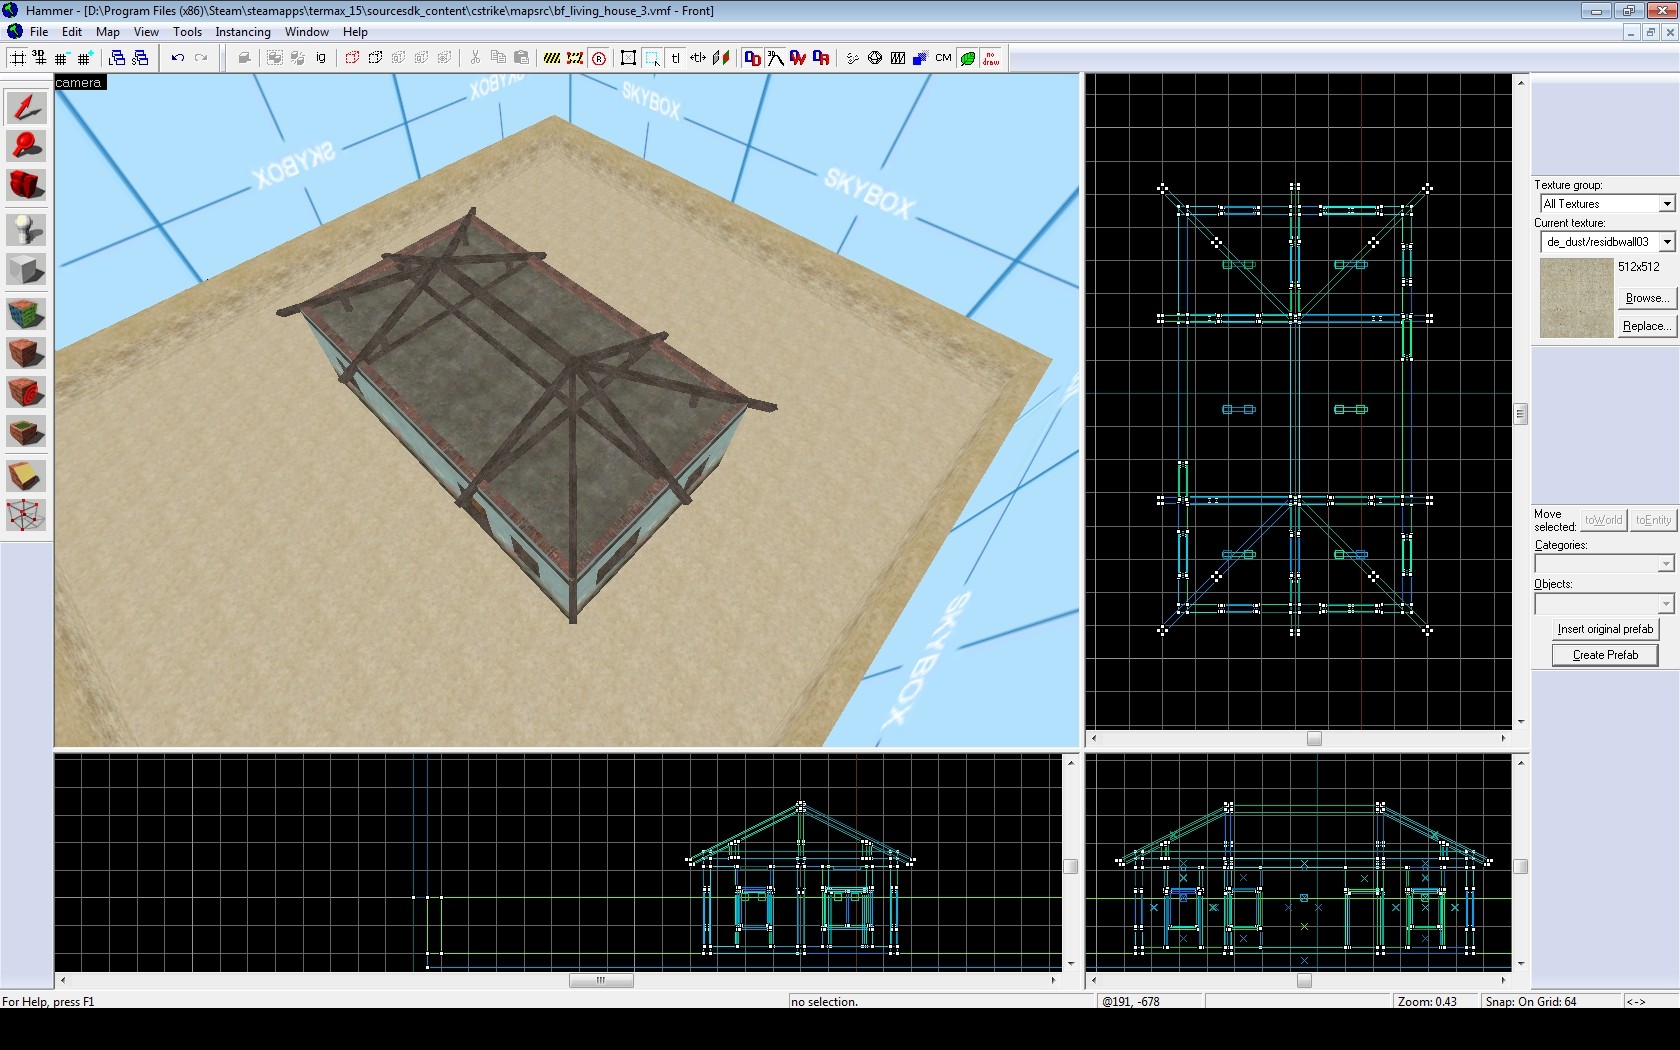Select the Block tool
The width and height of the screenshot is (1680, 1050).
click(26, 270)
